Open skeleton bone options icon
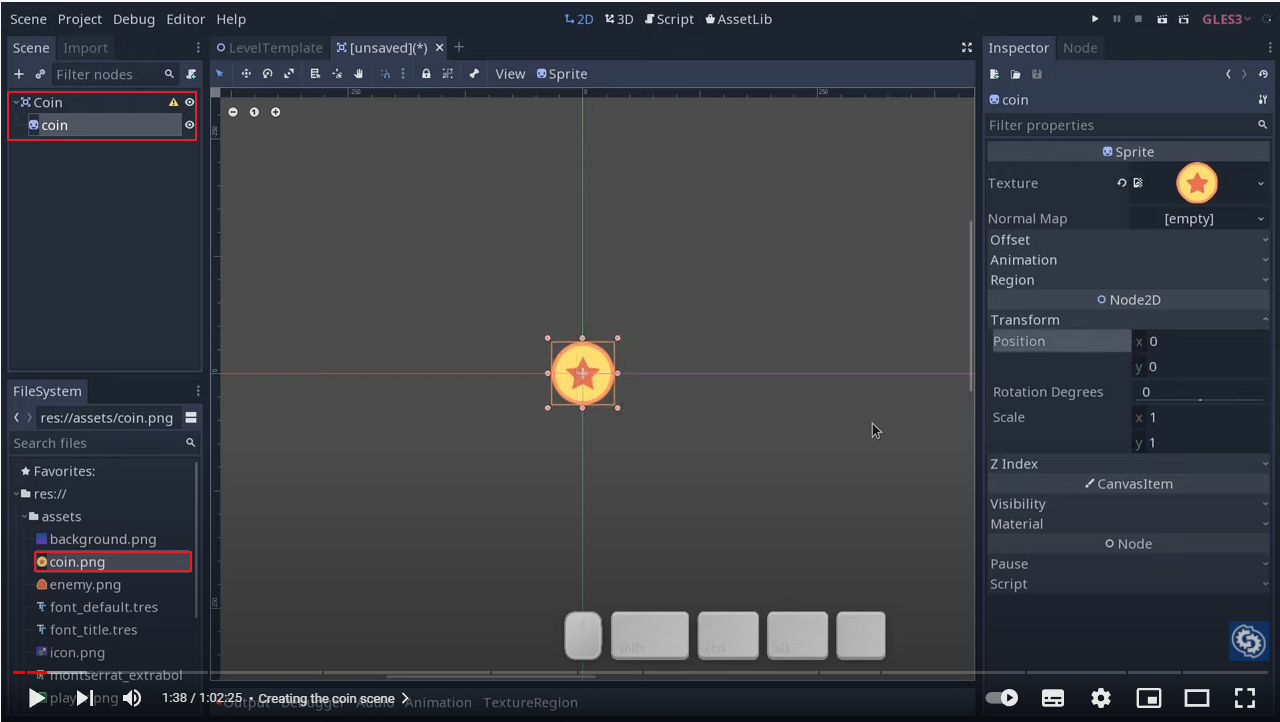Image resolution: width=1280 pixels, height=722 pixels. pos(474,73)
